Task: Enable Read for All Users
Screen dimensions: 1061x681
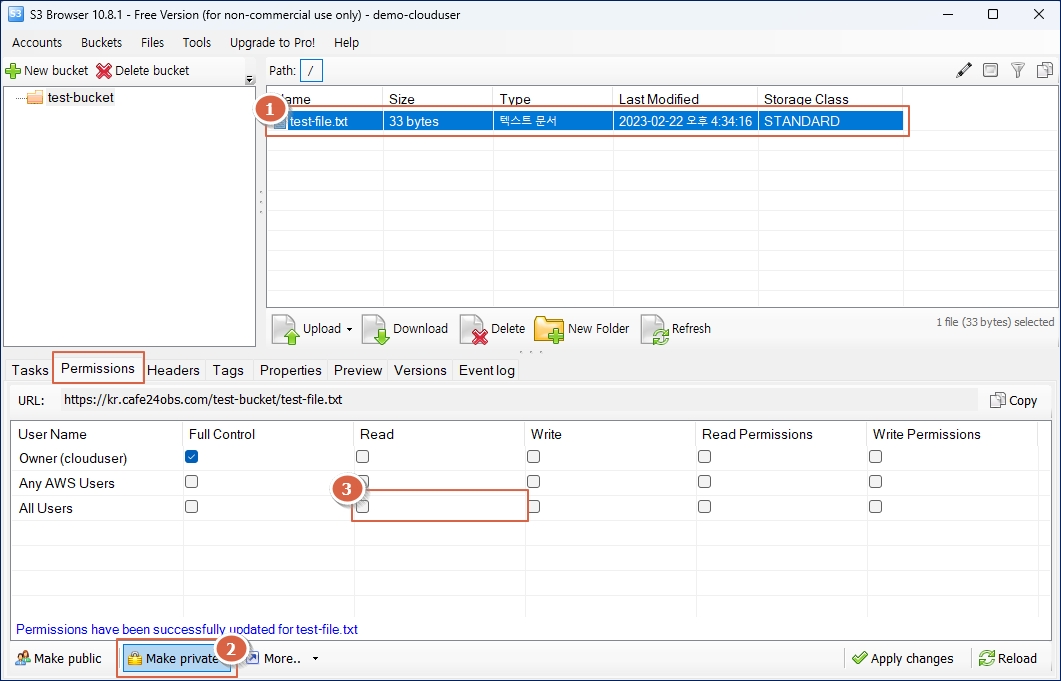Action: pos(363,507)
